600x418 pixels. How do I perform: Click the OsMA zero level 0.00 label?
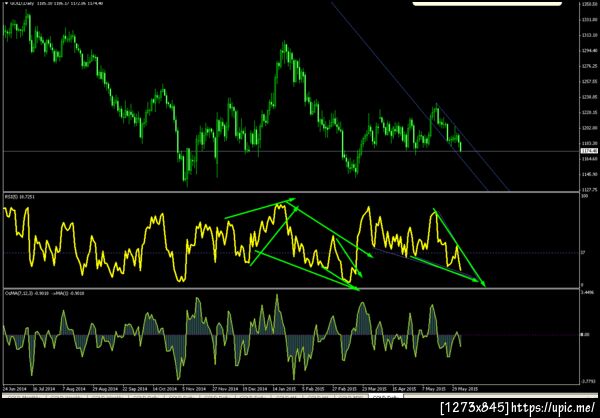tap(585, 335)
